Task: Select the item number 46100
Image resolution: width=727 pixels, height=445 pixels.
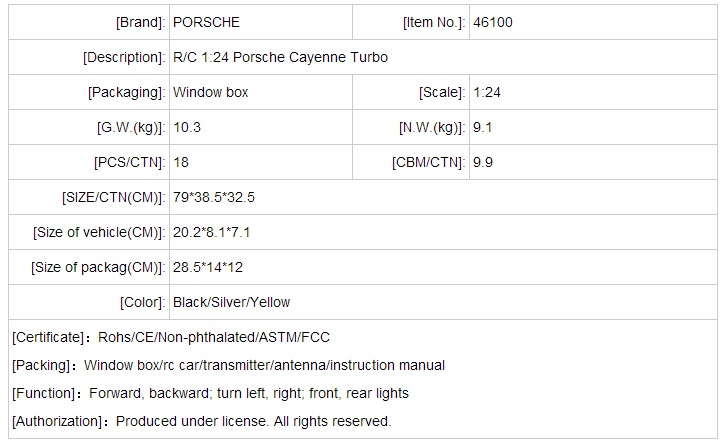Action: (495, 22)
